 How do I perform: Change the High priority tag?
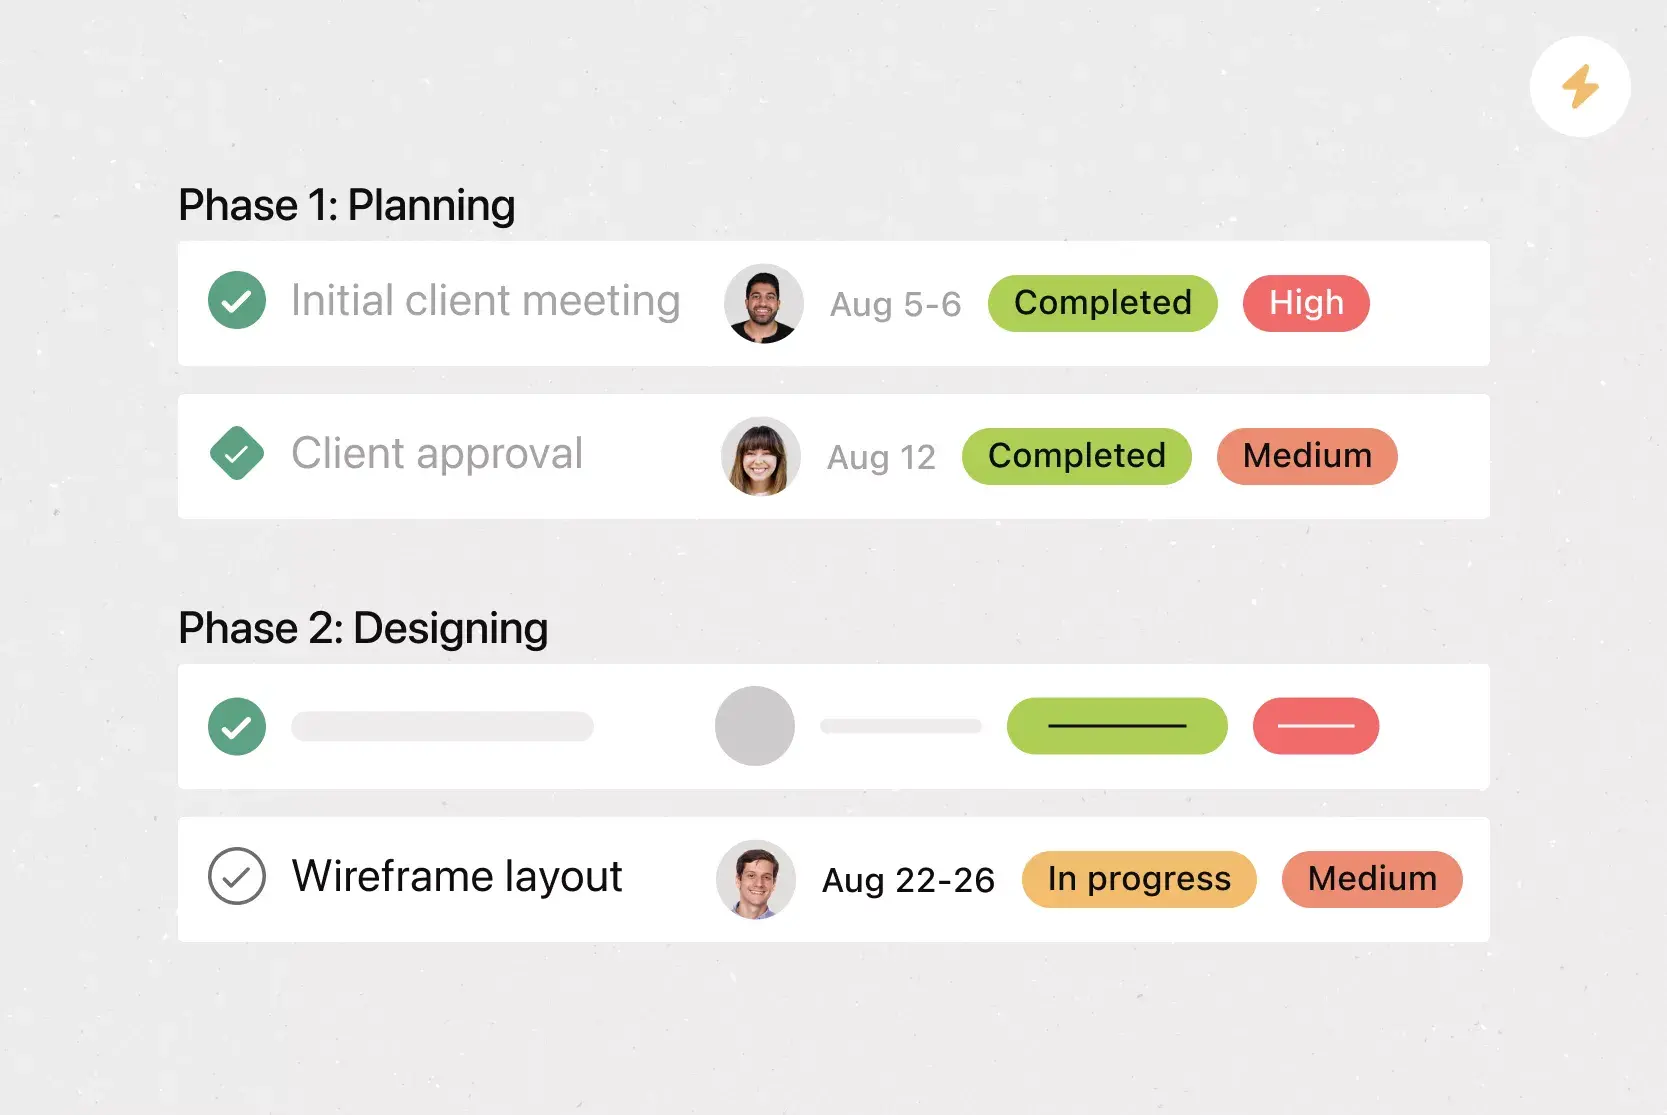click(1306, 303)
